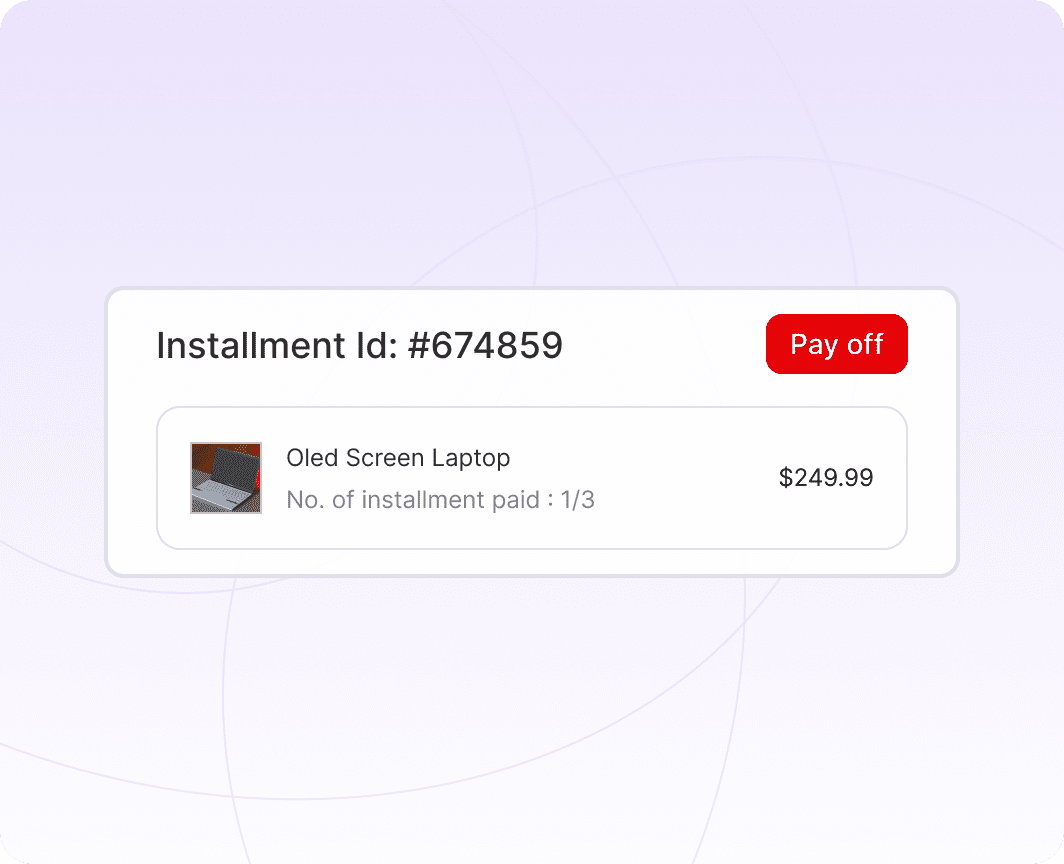Click the installment count text reading 1/3

(x=578, y=500)
